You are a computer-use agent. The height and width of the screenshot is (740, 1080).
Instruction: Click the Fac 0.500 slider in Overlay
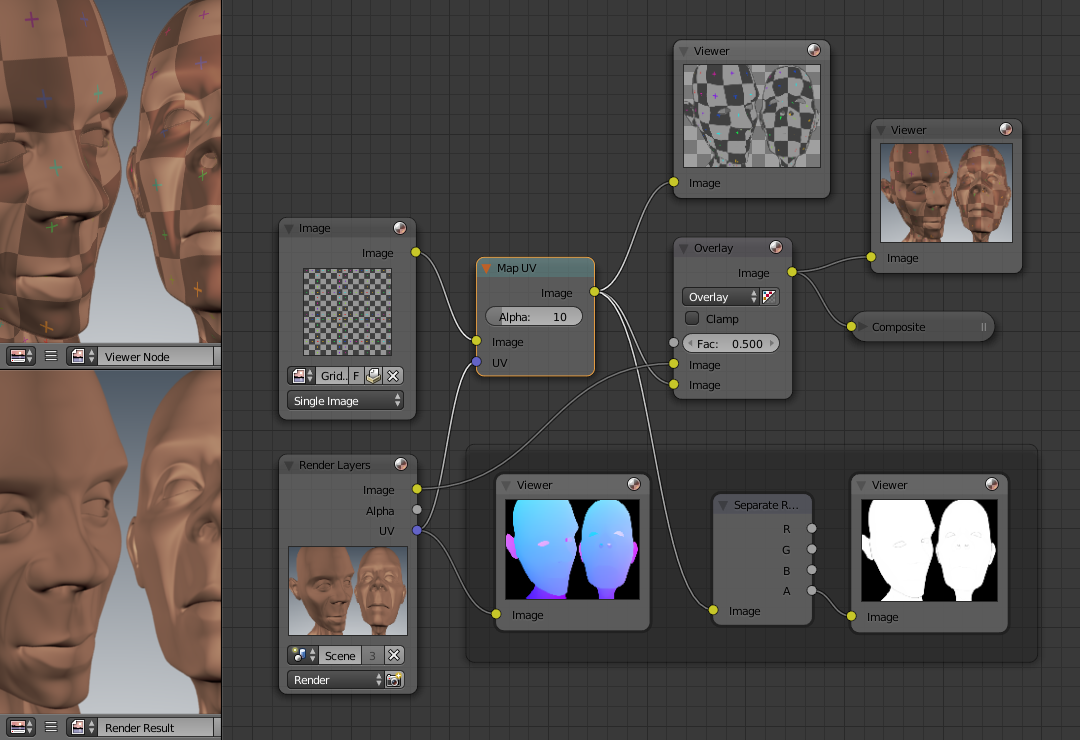coord(730,343)
